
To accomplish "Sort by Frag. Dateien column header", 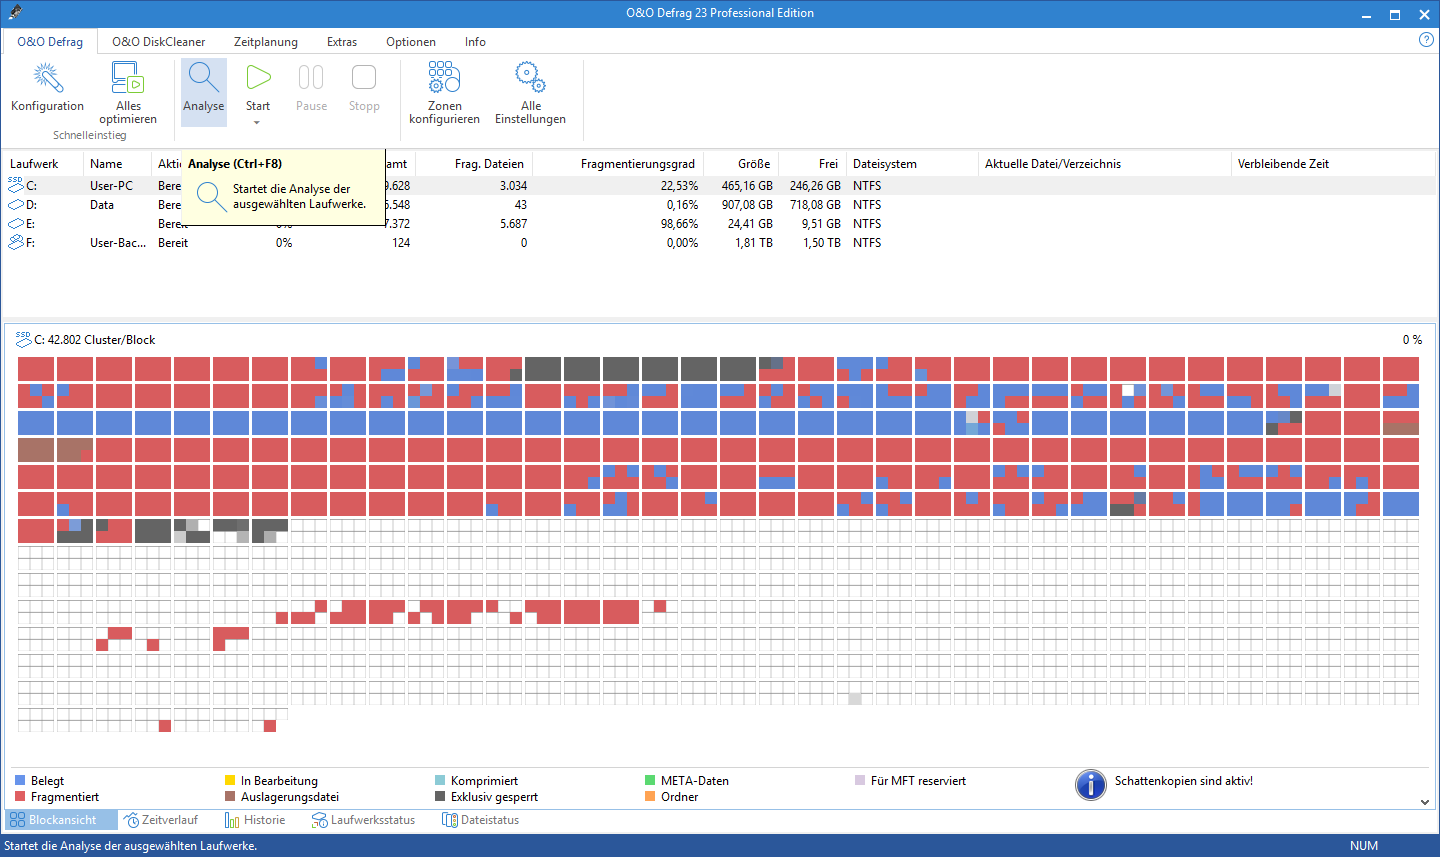I will pyautogui.click(x=474, y=164).
